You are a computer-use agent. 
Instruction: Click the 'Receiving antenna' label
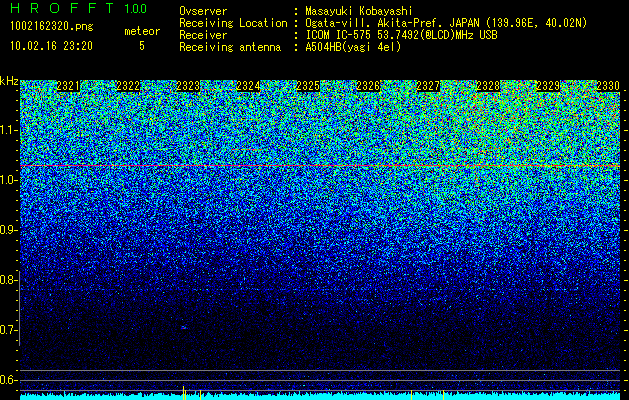(x=230, y=47)
